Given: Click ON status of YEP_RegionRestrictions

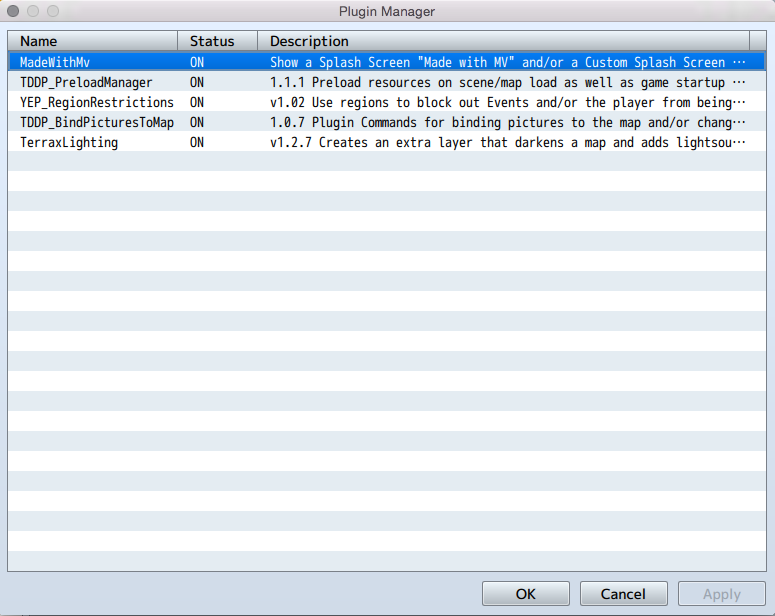Looking at the screenshot, I should (x=197, y=102).
